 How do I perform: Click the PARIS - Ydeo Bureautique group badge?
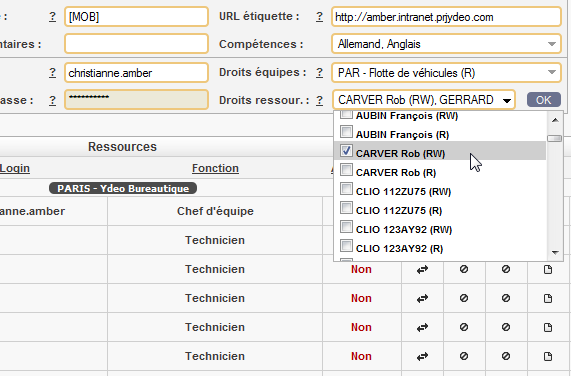(123, 189)
